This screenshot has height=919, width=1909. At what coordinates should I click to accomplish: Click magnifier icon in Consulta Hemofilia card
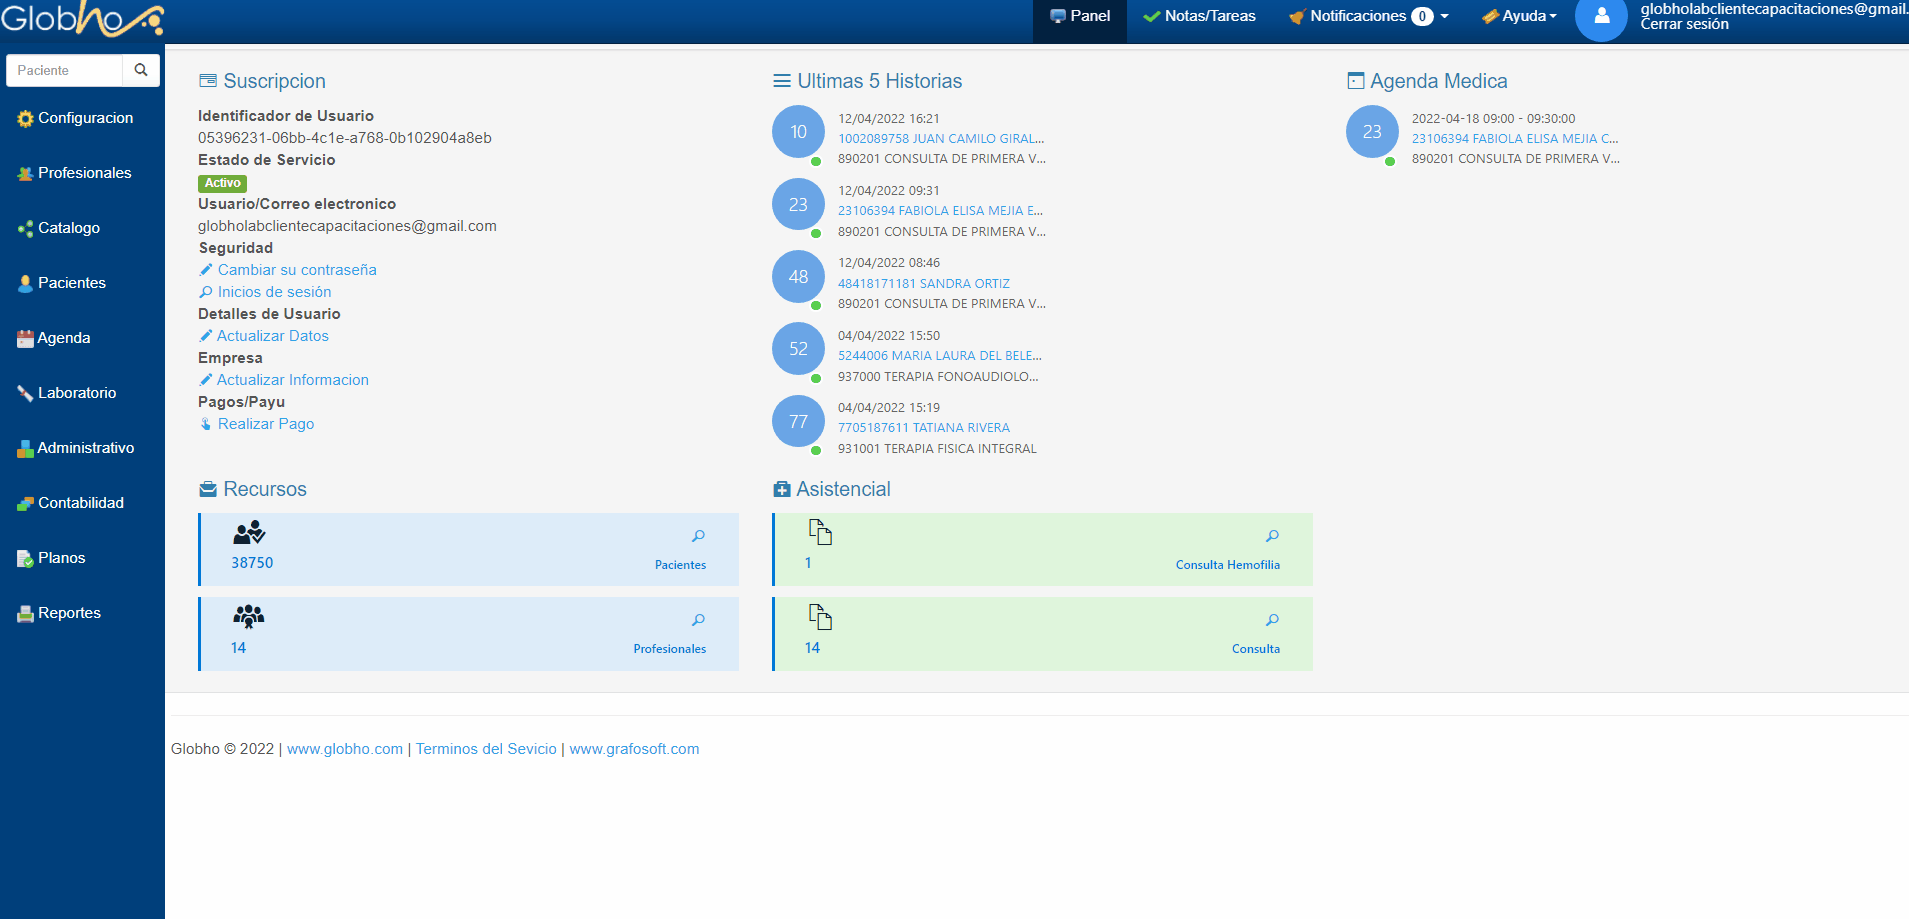[1272, 536]
